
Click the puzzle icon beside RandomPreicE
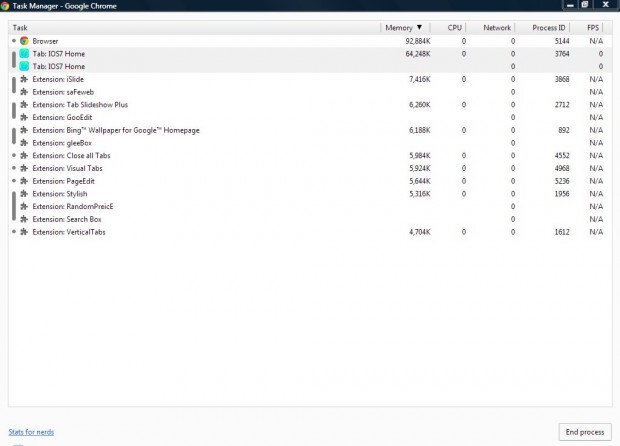(24, 206)
